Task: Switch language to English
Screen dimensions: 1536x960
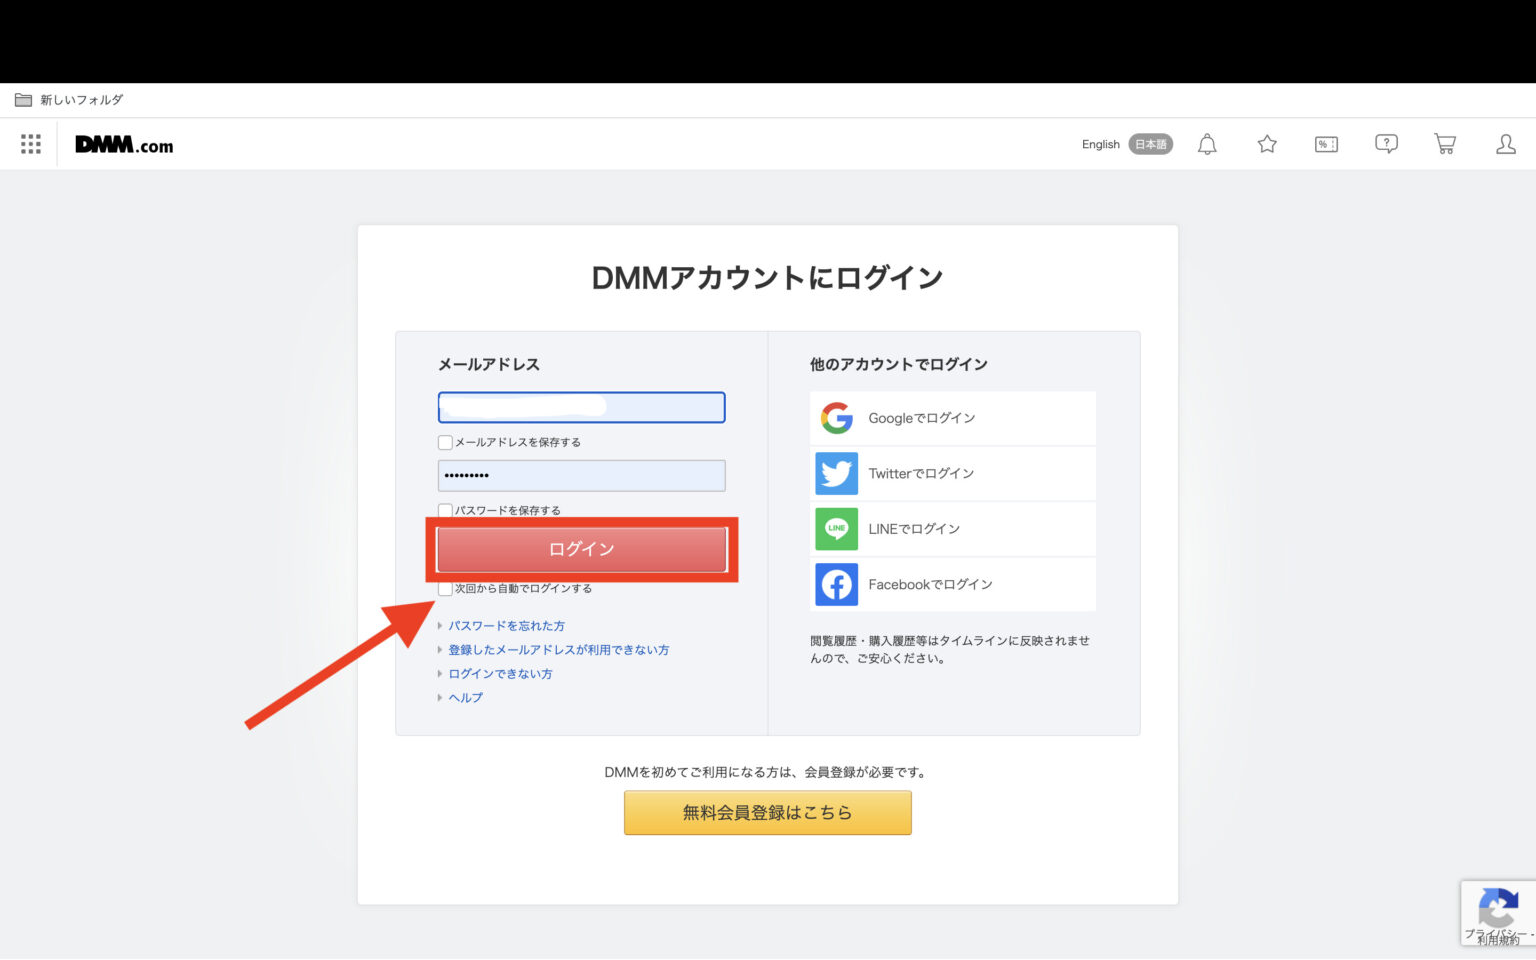Action: point(1099,143)
